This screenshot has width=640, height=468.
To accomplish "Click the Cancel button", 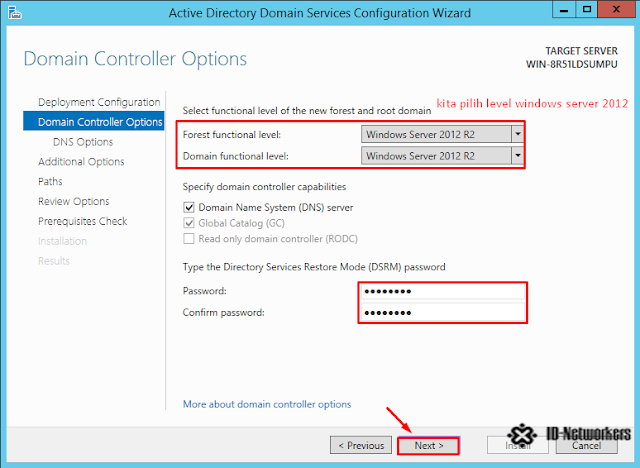I will [x=587, y=445].
